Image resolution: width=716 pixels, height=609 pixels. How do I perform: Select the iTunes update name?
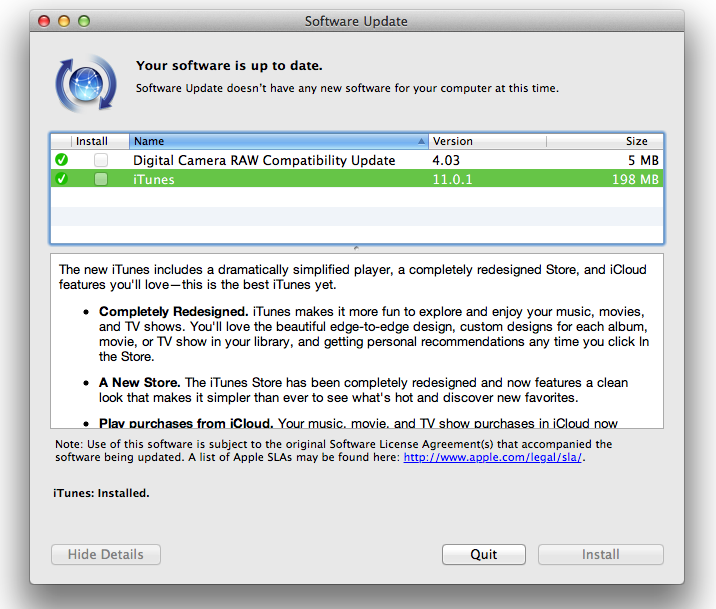[154, 179]
